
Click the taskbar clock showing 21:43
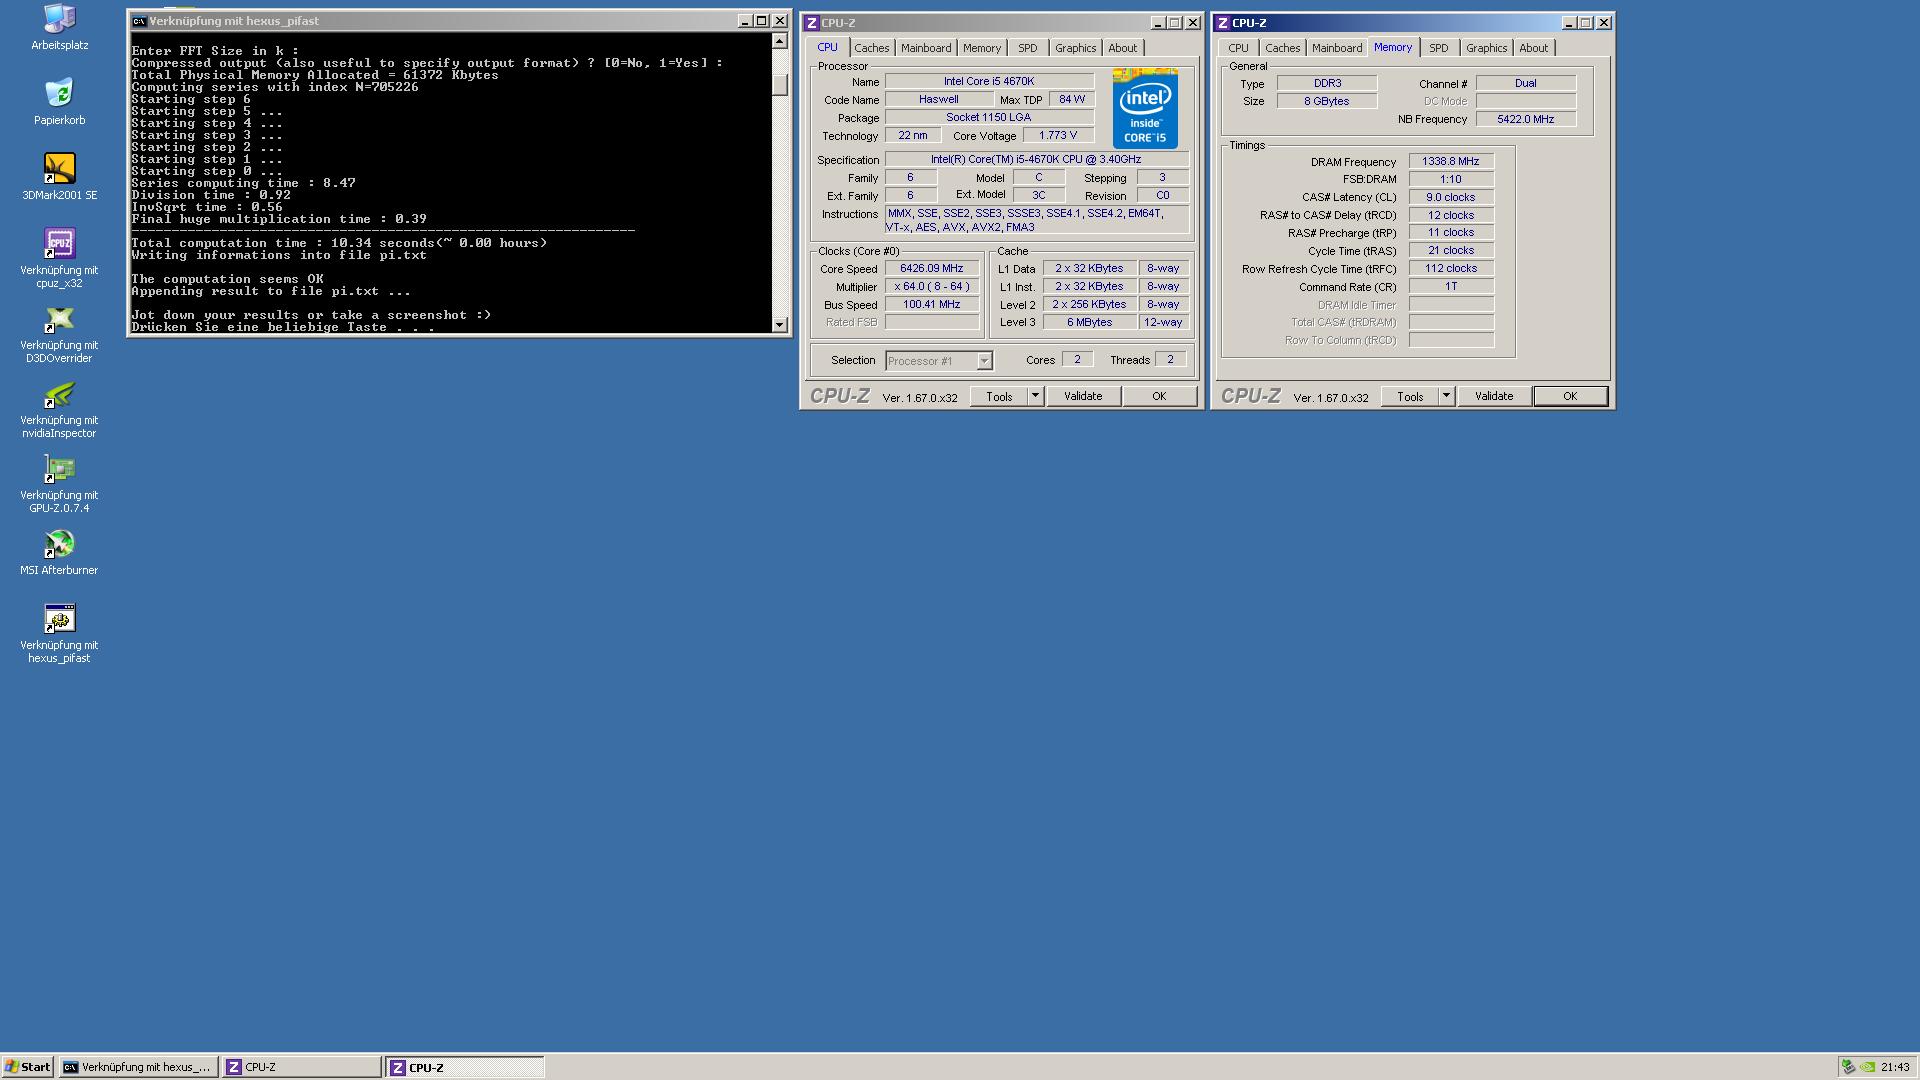pyautogui.click(x=1895, y=1067)
